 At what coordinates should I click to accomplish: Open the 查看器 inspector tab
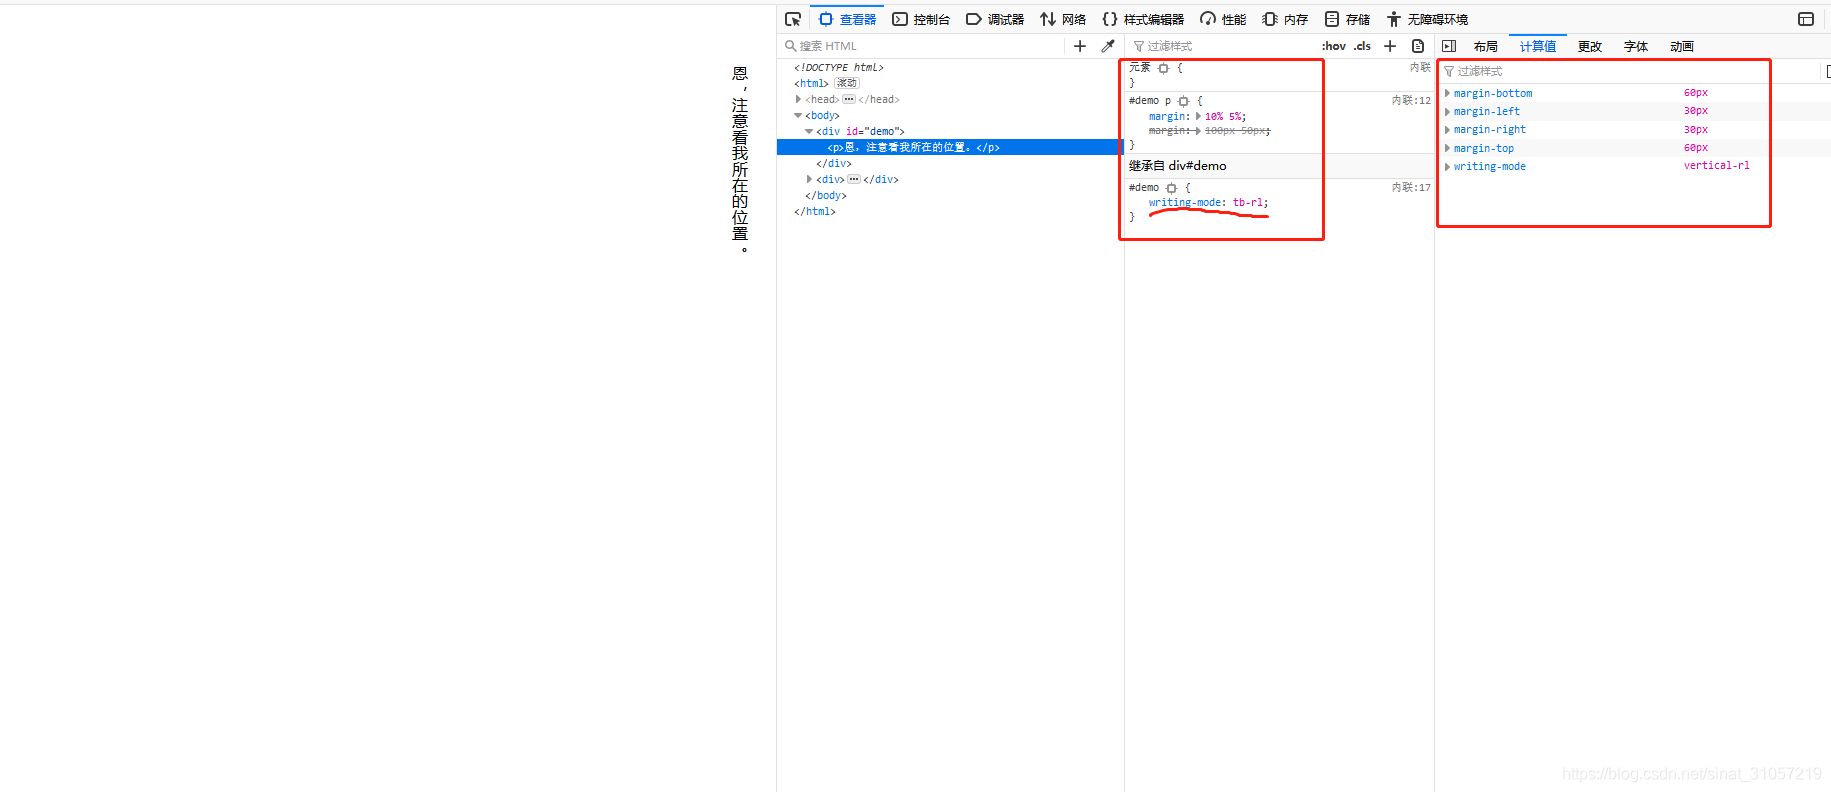tap(847, 19)
